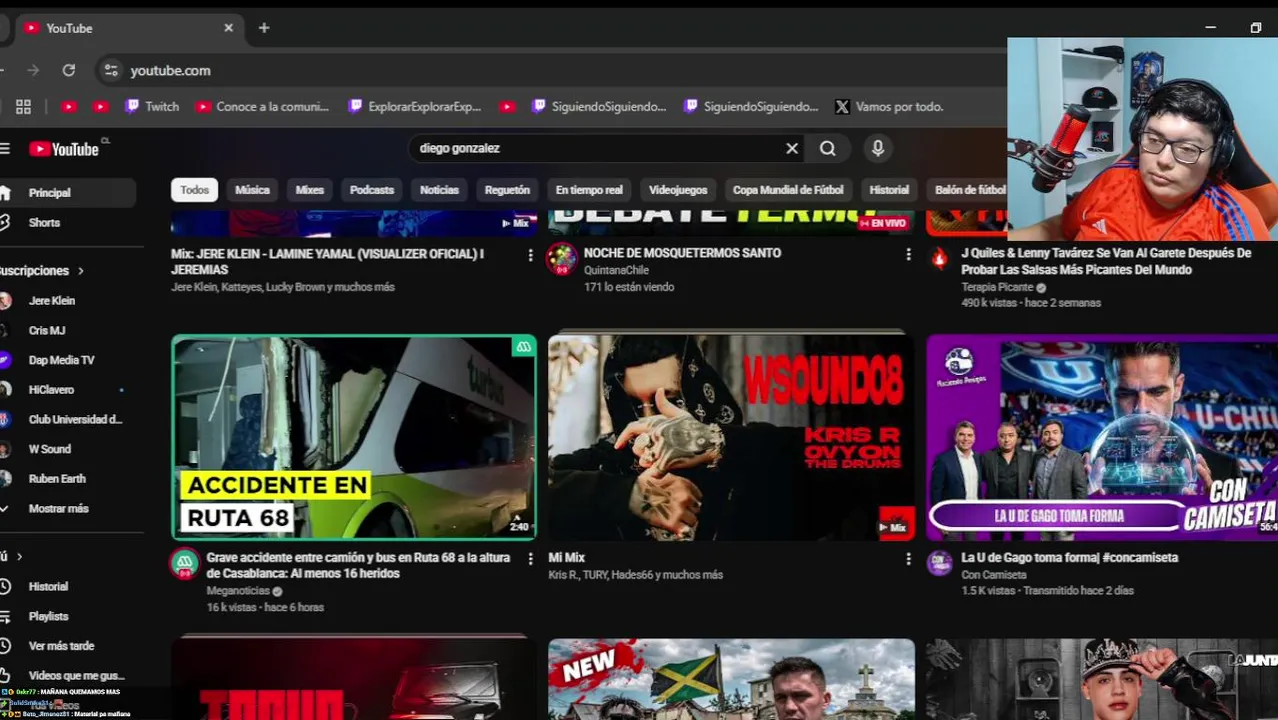Open 'Accidente en Ruta 68' video thumbnail
1278x720 pixels.
[x=354, y=438]
